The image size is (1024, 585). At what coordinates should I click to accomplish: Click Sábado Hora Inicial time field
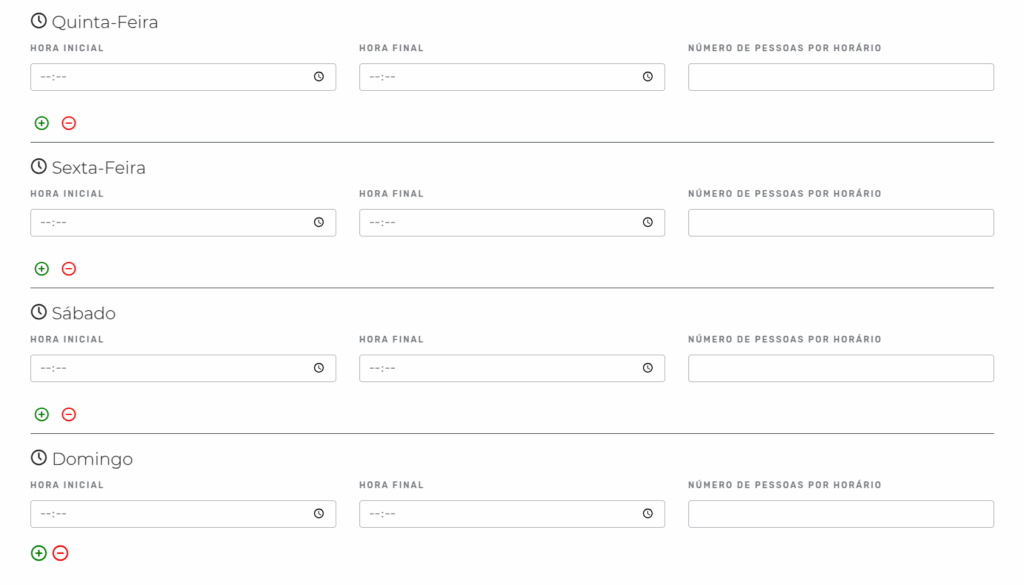point(183,368)
